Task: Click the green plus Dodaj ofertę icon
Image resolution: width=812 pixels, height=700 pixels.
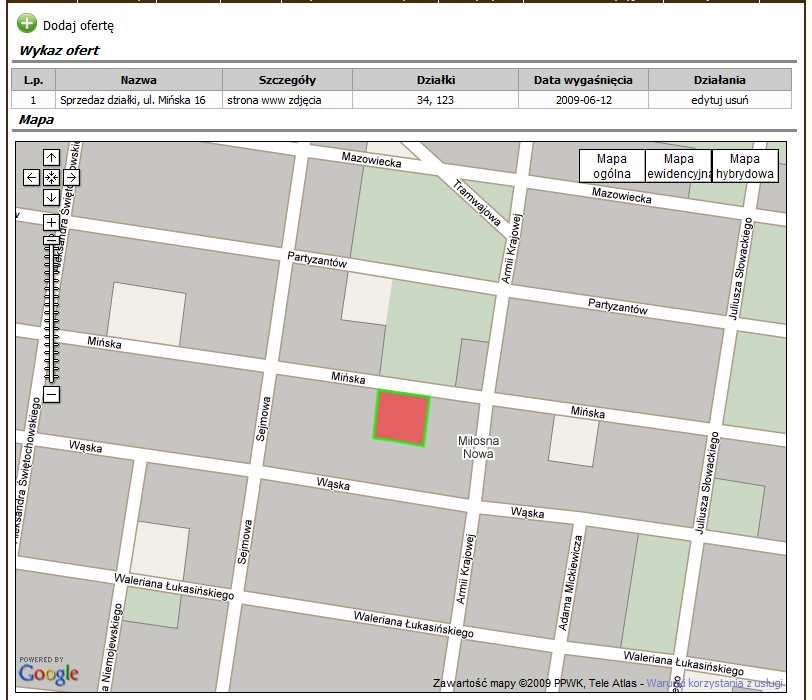Action: tap(26, 23)
